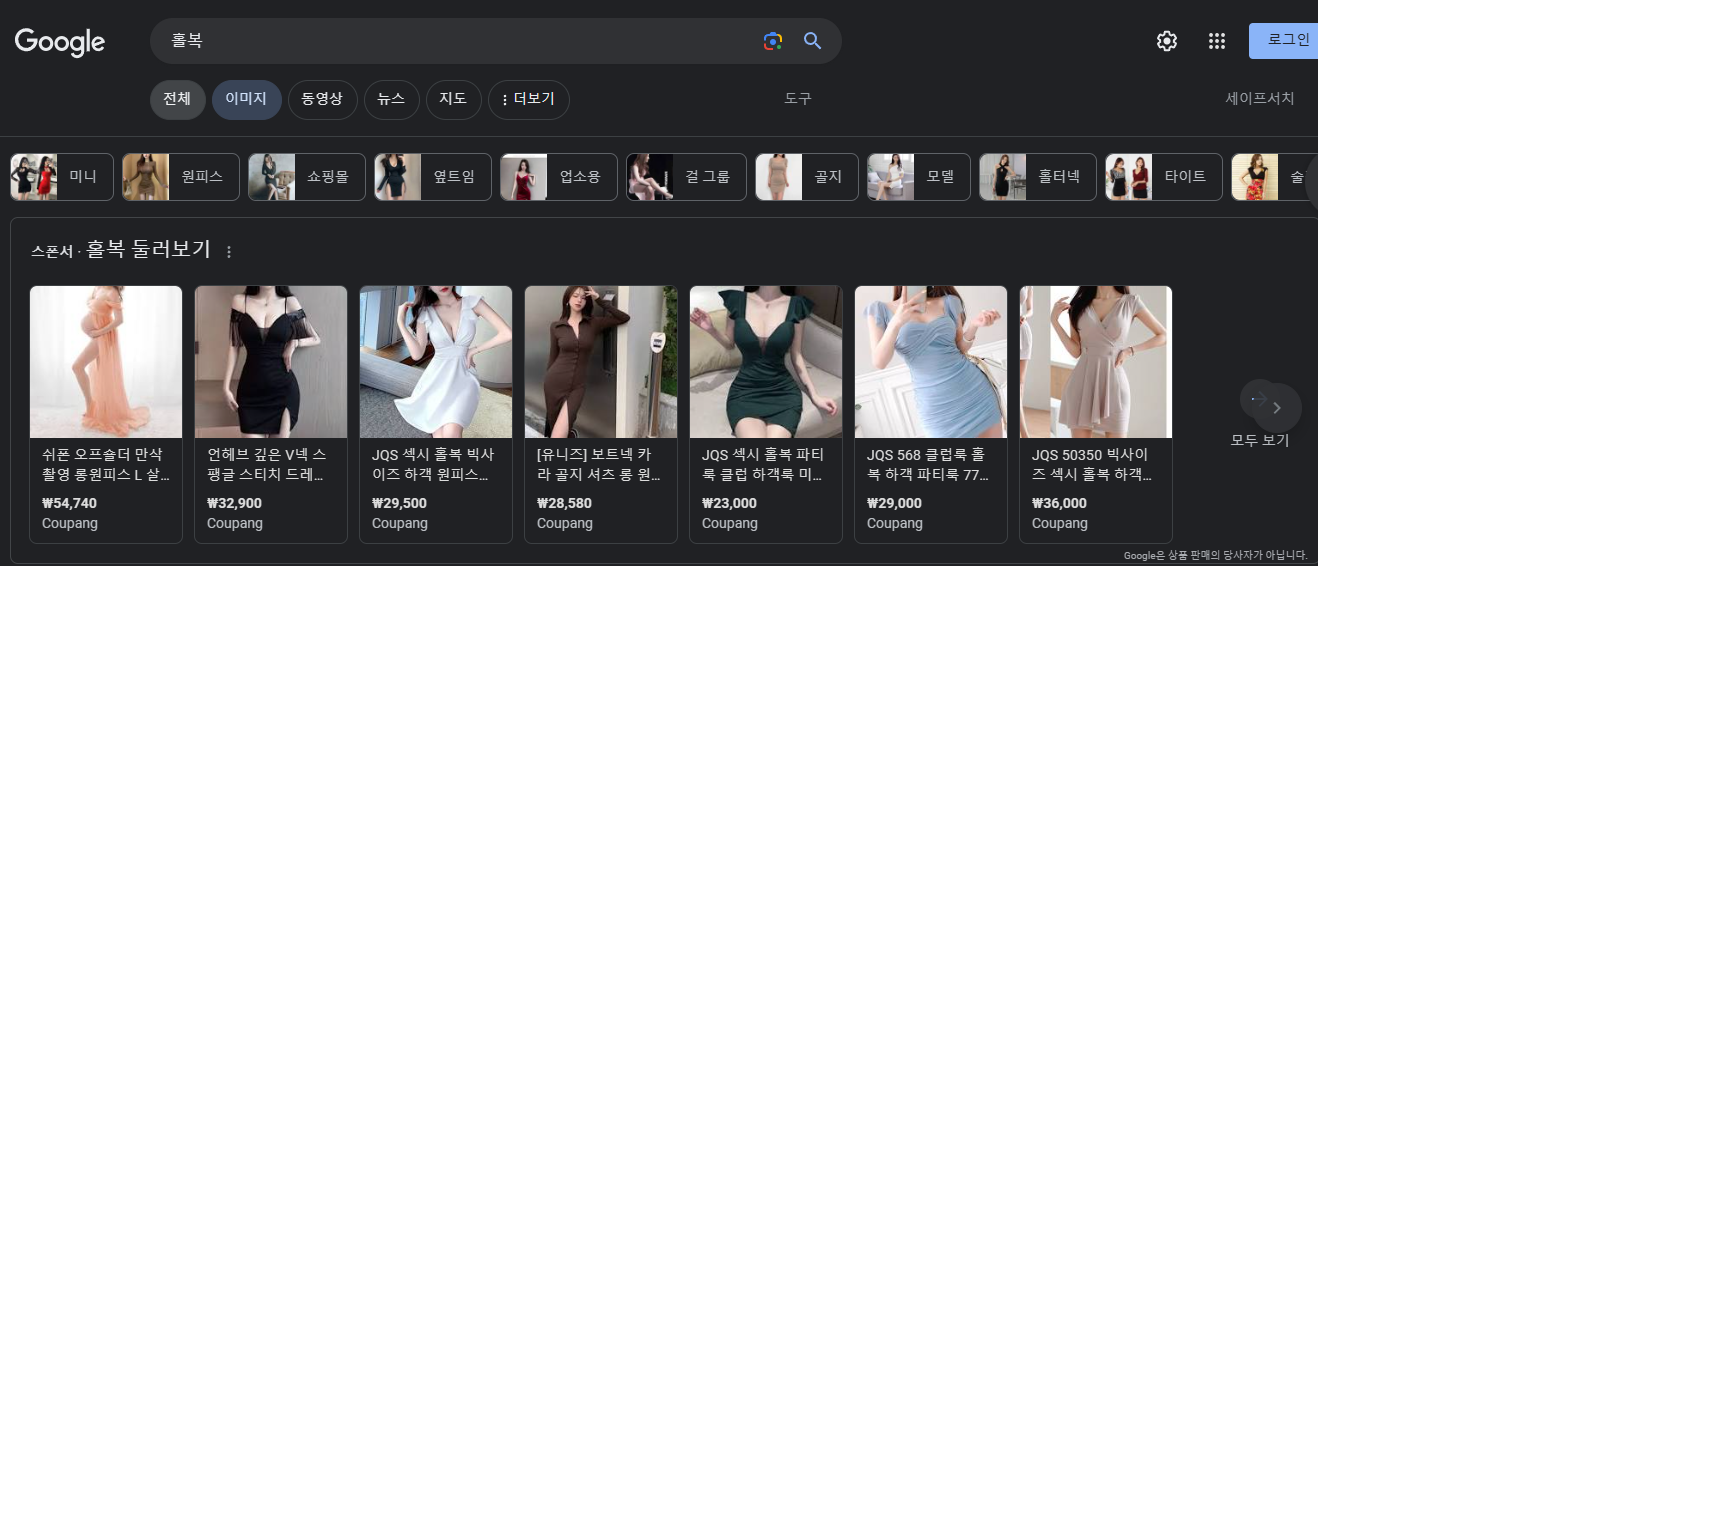Image resolution: width=1720 pixels, height=1536 pixels.
Task: Open sponsored section three-dot options
Action: [229, 252]
